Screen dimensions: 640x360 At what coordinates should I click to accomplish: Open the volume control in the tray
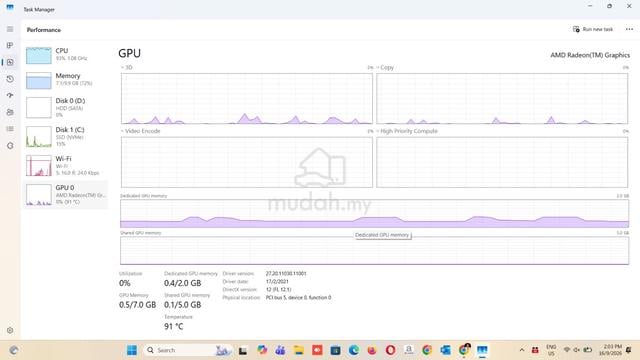[577, 350]
